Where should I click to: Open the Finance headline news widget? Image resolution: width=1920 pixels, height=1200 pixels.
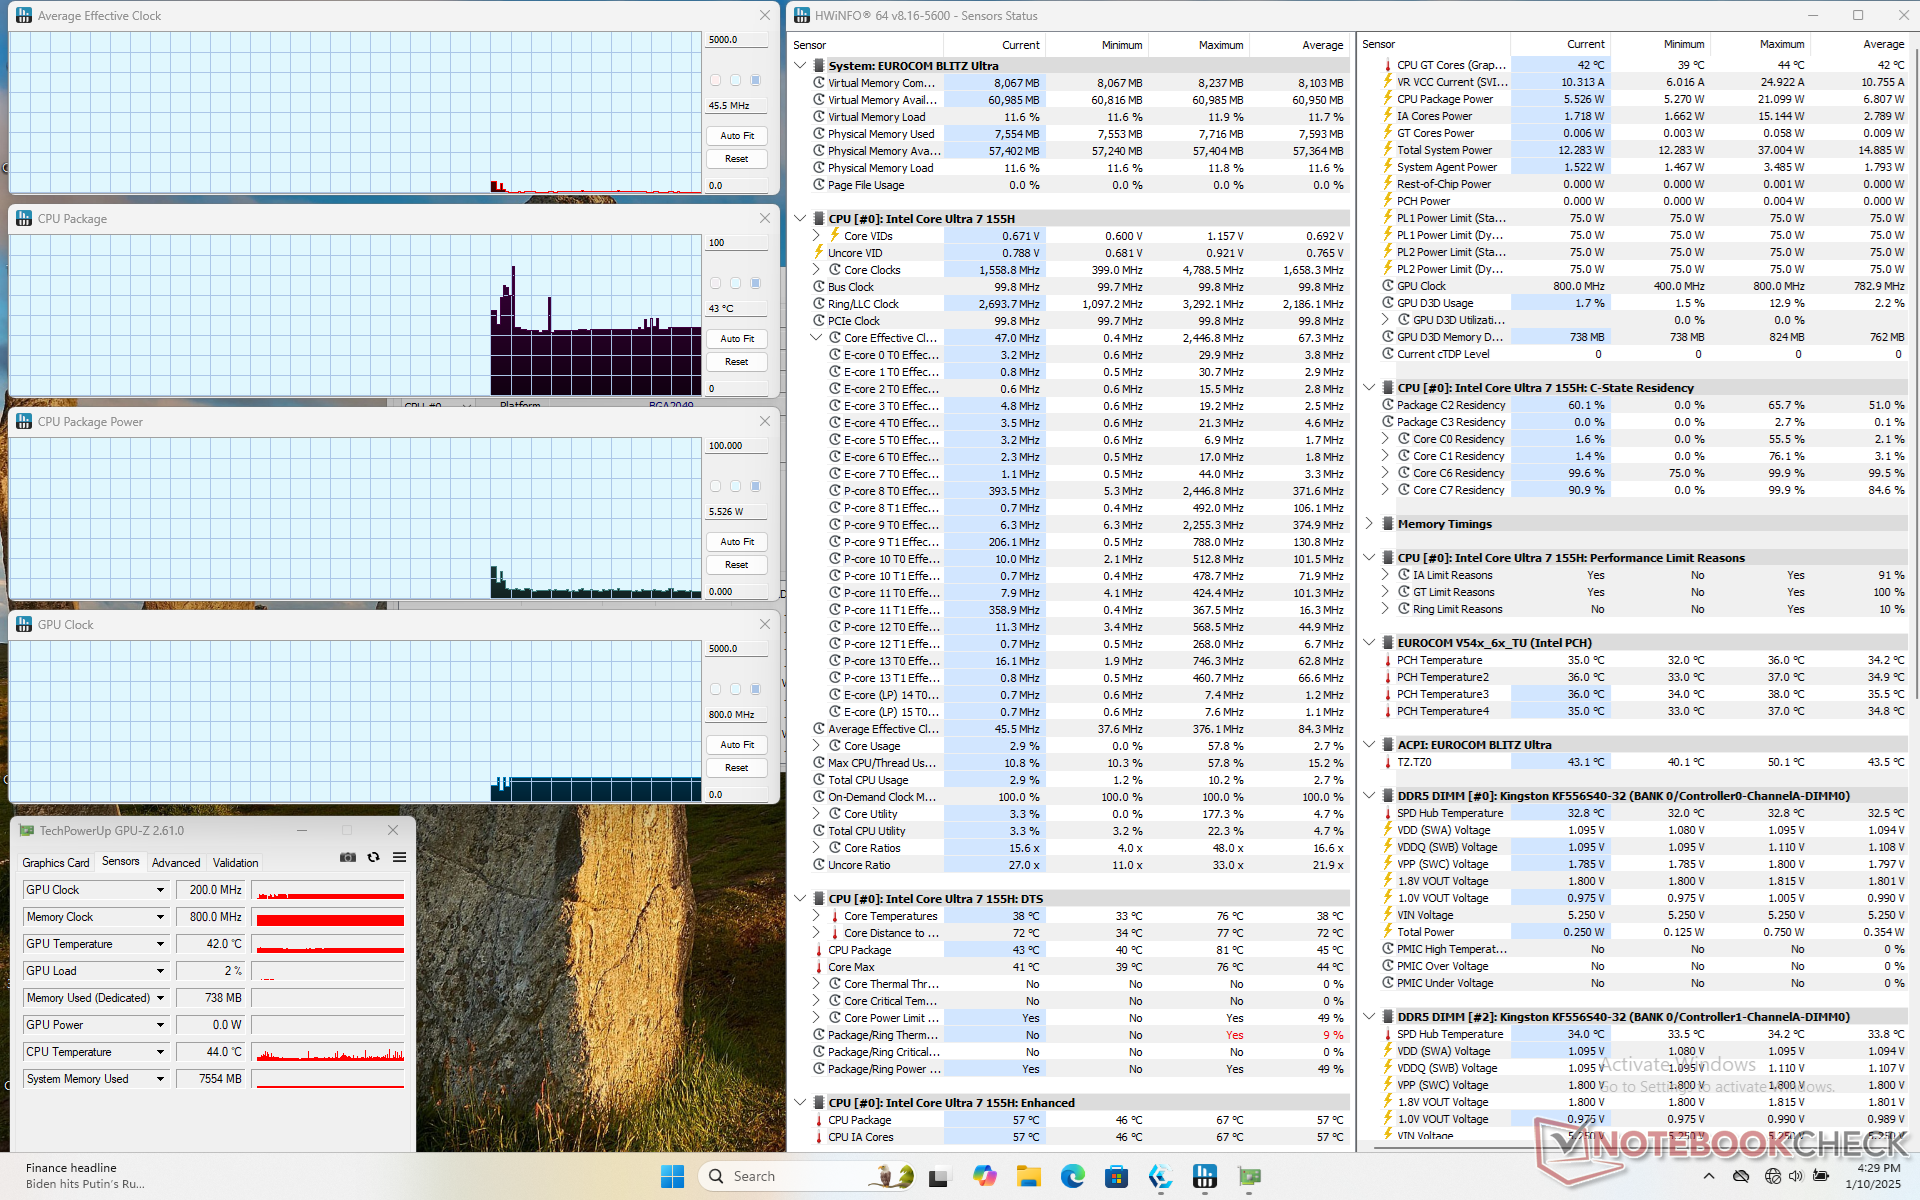[x=85, y=1176]
